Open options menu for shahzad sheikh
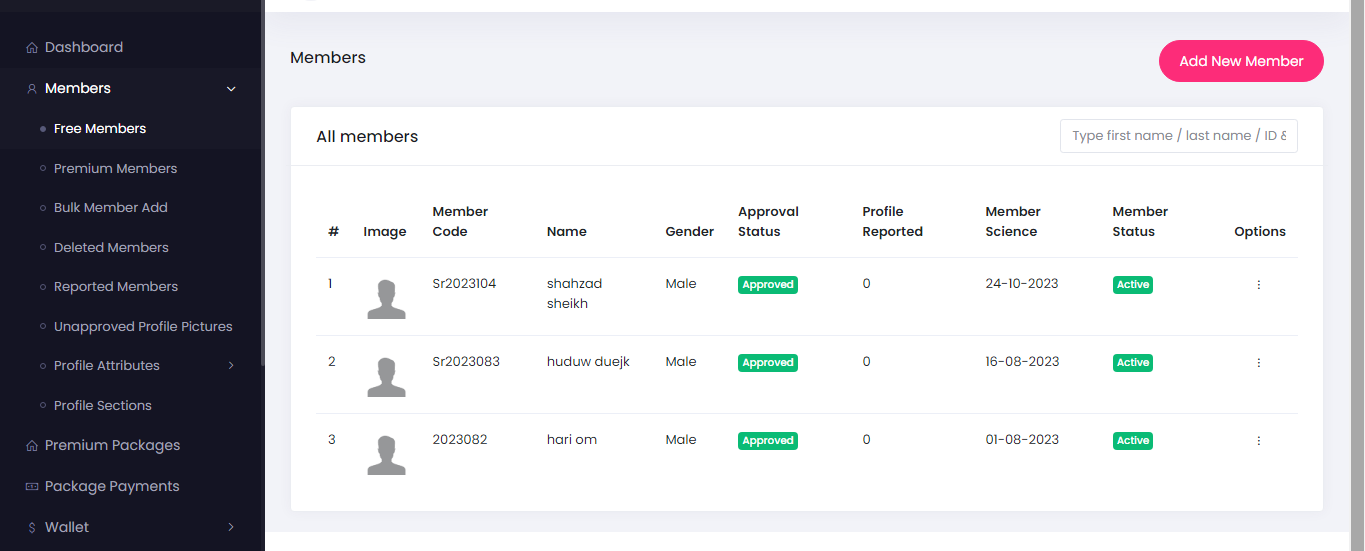The height and width of the screenshot is (551, 1365). click(1258, 285)
